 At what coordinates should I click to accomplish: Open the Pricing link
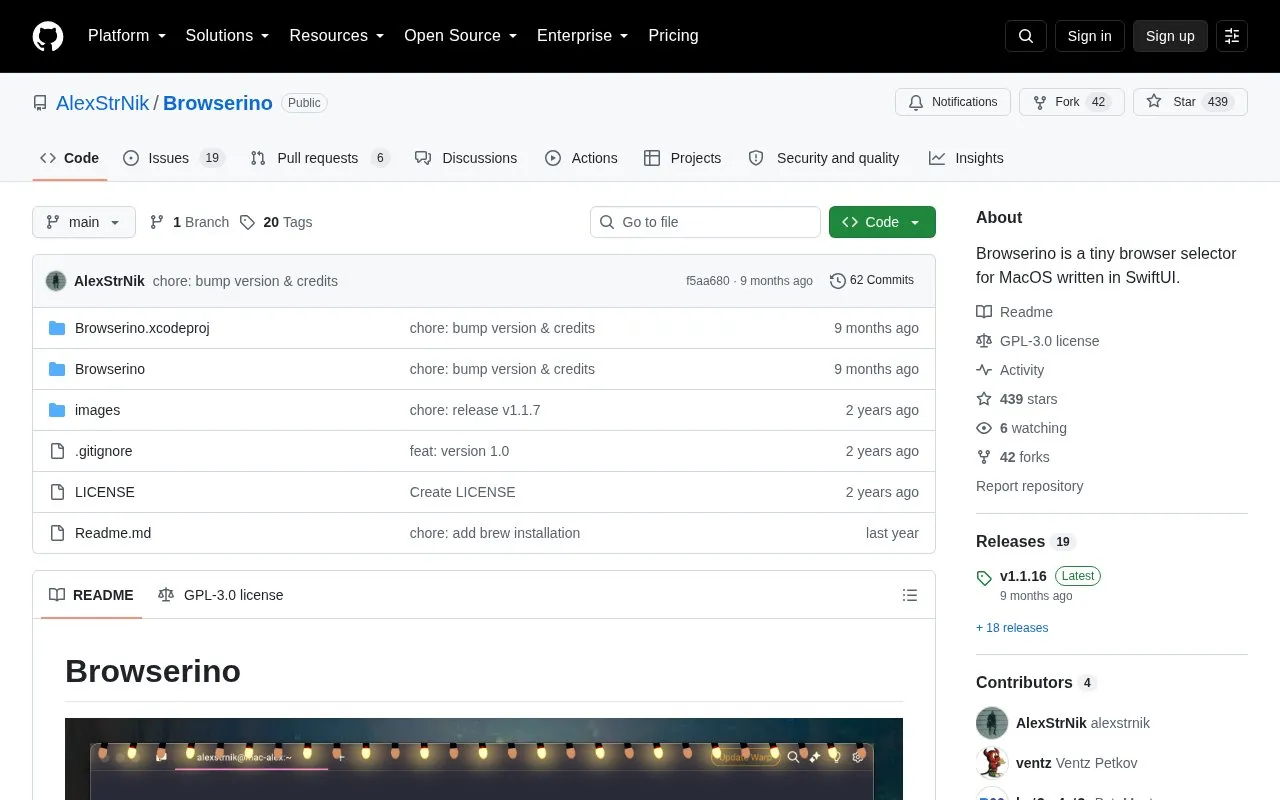pos(673,36)
